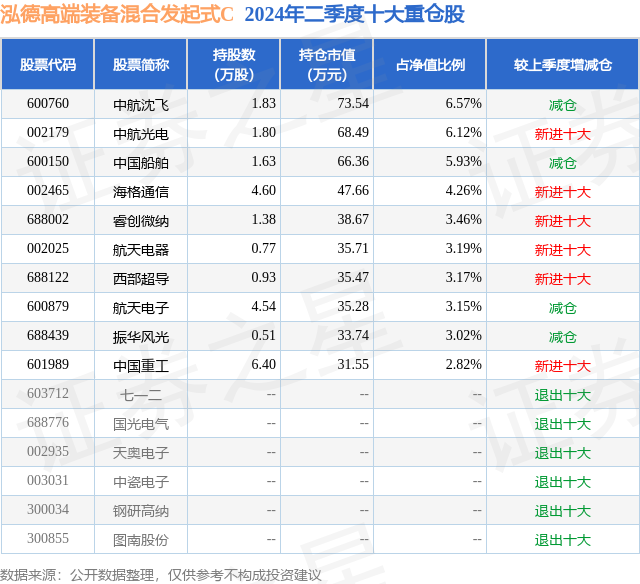Select stock name 西部超导
The width and height of the screenshot is (640, 584).
(x=141, y=279)
